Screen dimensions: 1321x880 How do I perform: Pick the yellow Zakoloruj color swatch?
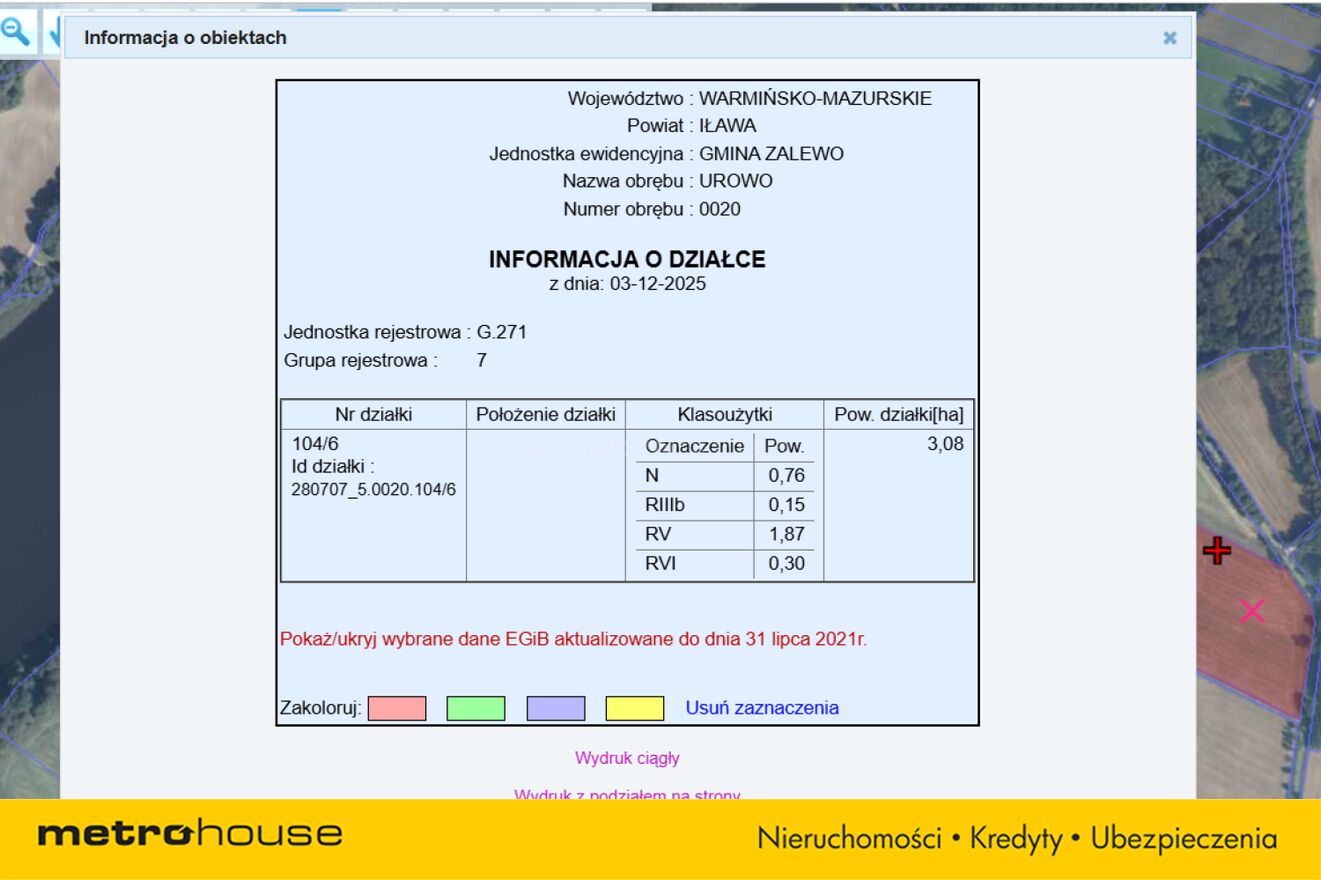pyautogui.click(x=634, y=708)
